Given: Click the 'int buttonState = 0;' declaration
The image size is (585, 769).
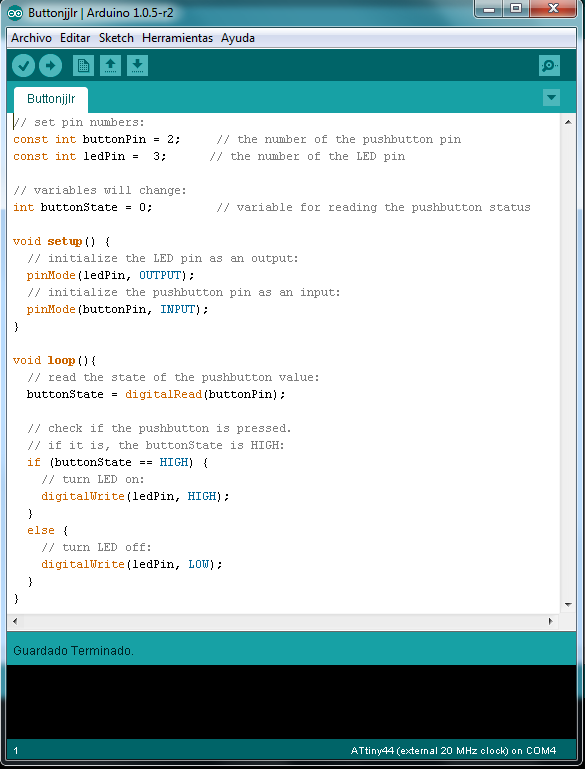Looking at the screenshot, I should coord(83,207).
